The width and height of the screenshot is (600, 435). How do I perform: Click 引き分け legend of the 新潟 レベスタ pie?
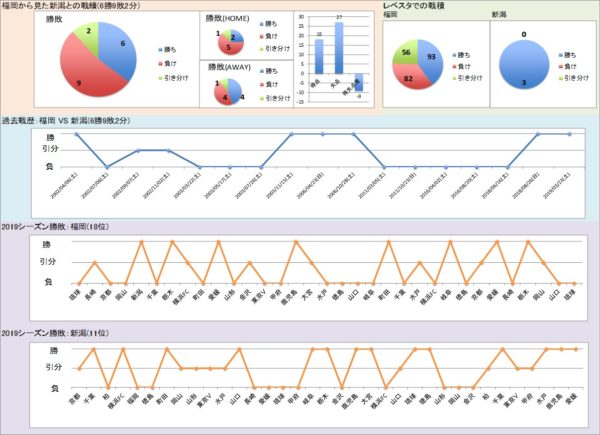click(574, 78)
